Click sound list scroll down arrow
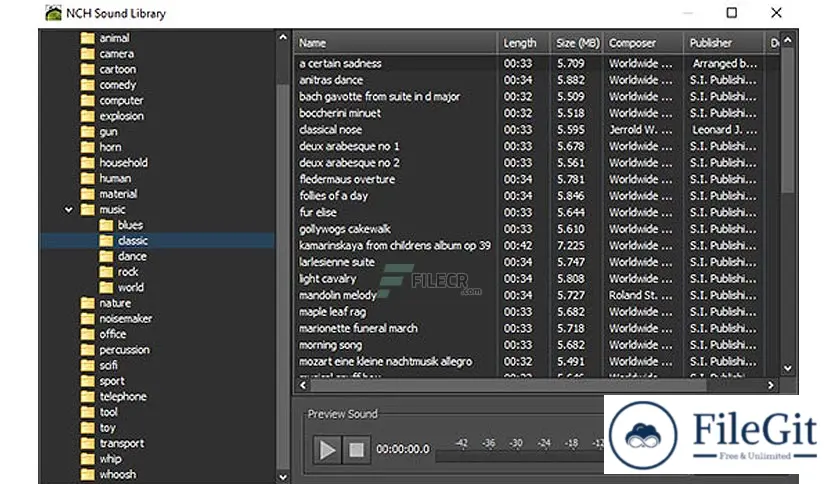The height and width of the screenshot is (484, 836). [x=787, y=368]
